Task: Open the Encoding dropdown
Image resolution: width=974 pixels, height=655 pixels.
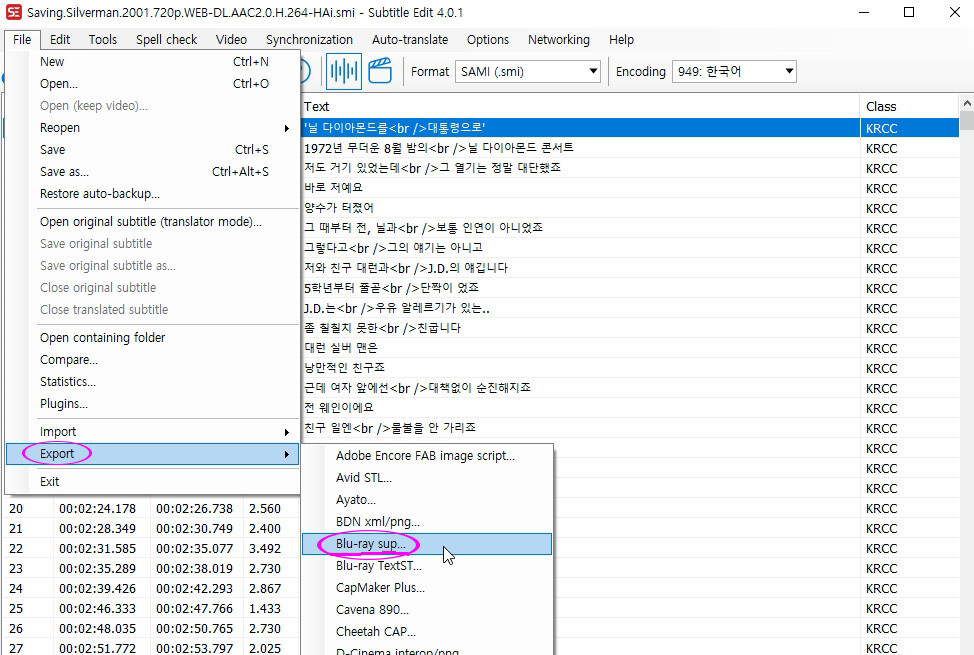Action: tap(733, 71)
